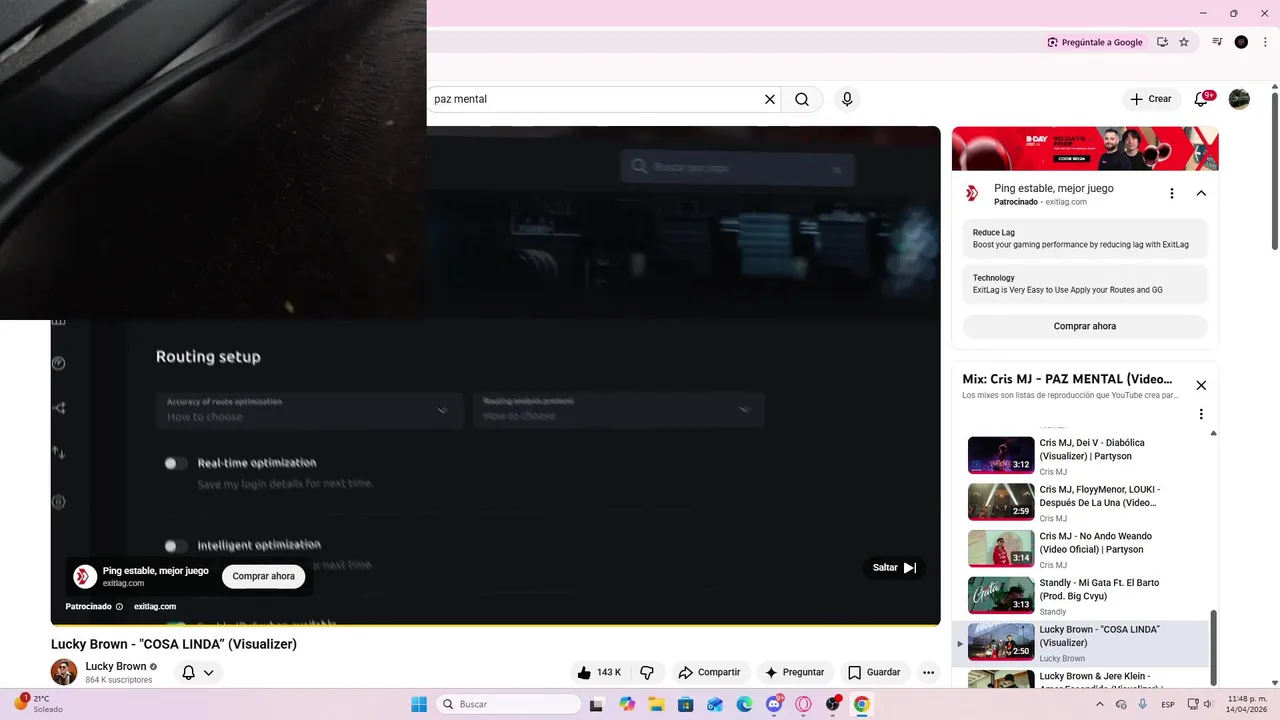The width and height of the screenshot is (1280, 720).
Task: Clear the search box with the X icon
Action: pos(770,99)
